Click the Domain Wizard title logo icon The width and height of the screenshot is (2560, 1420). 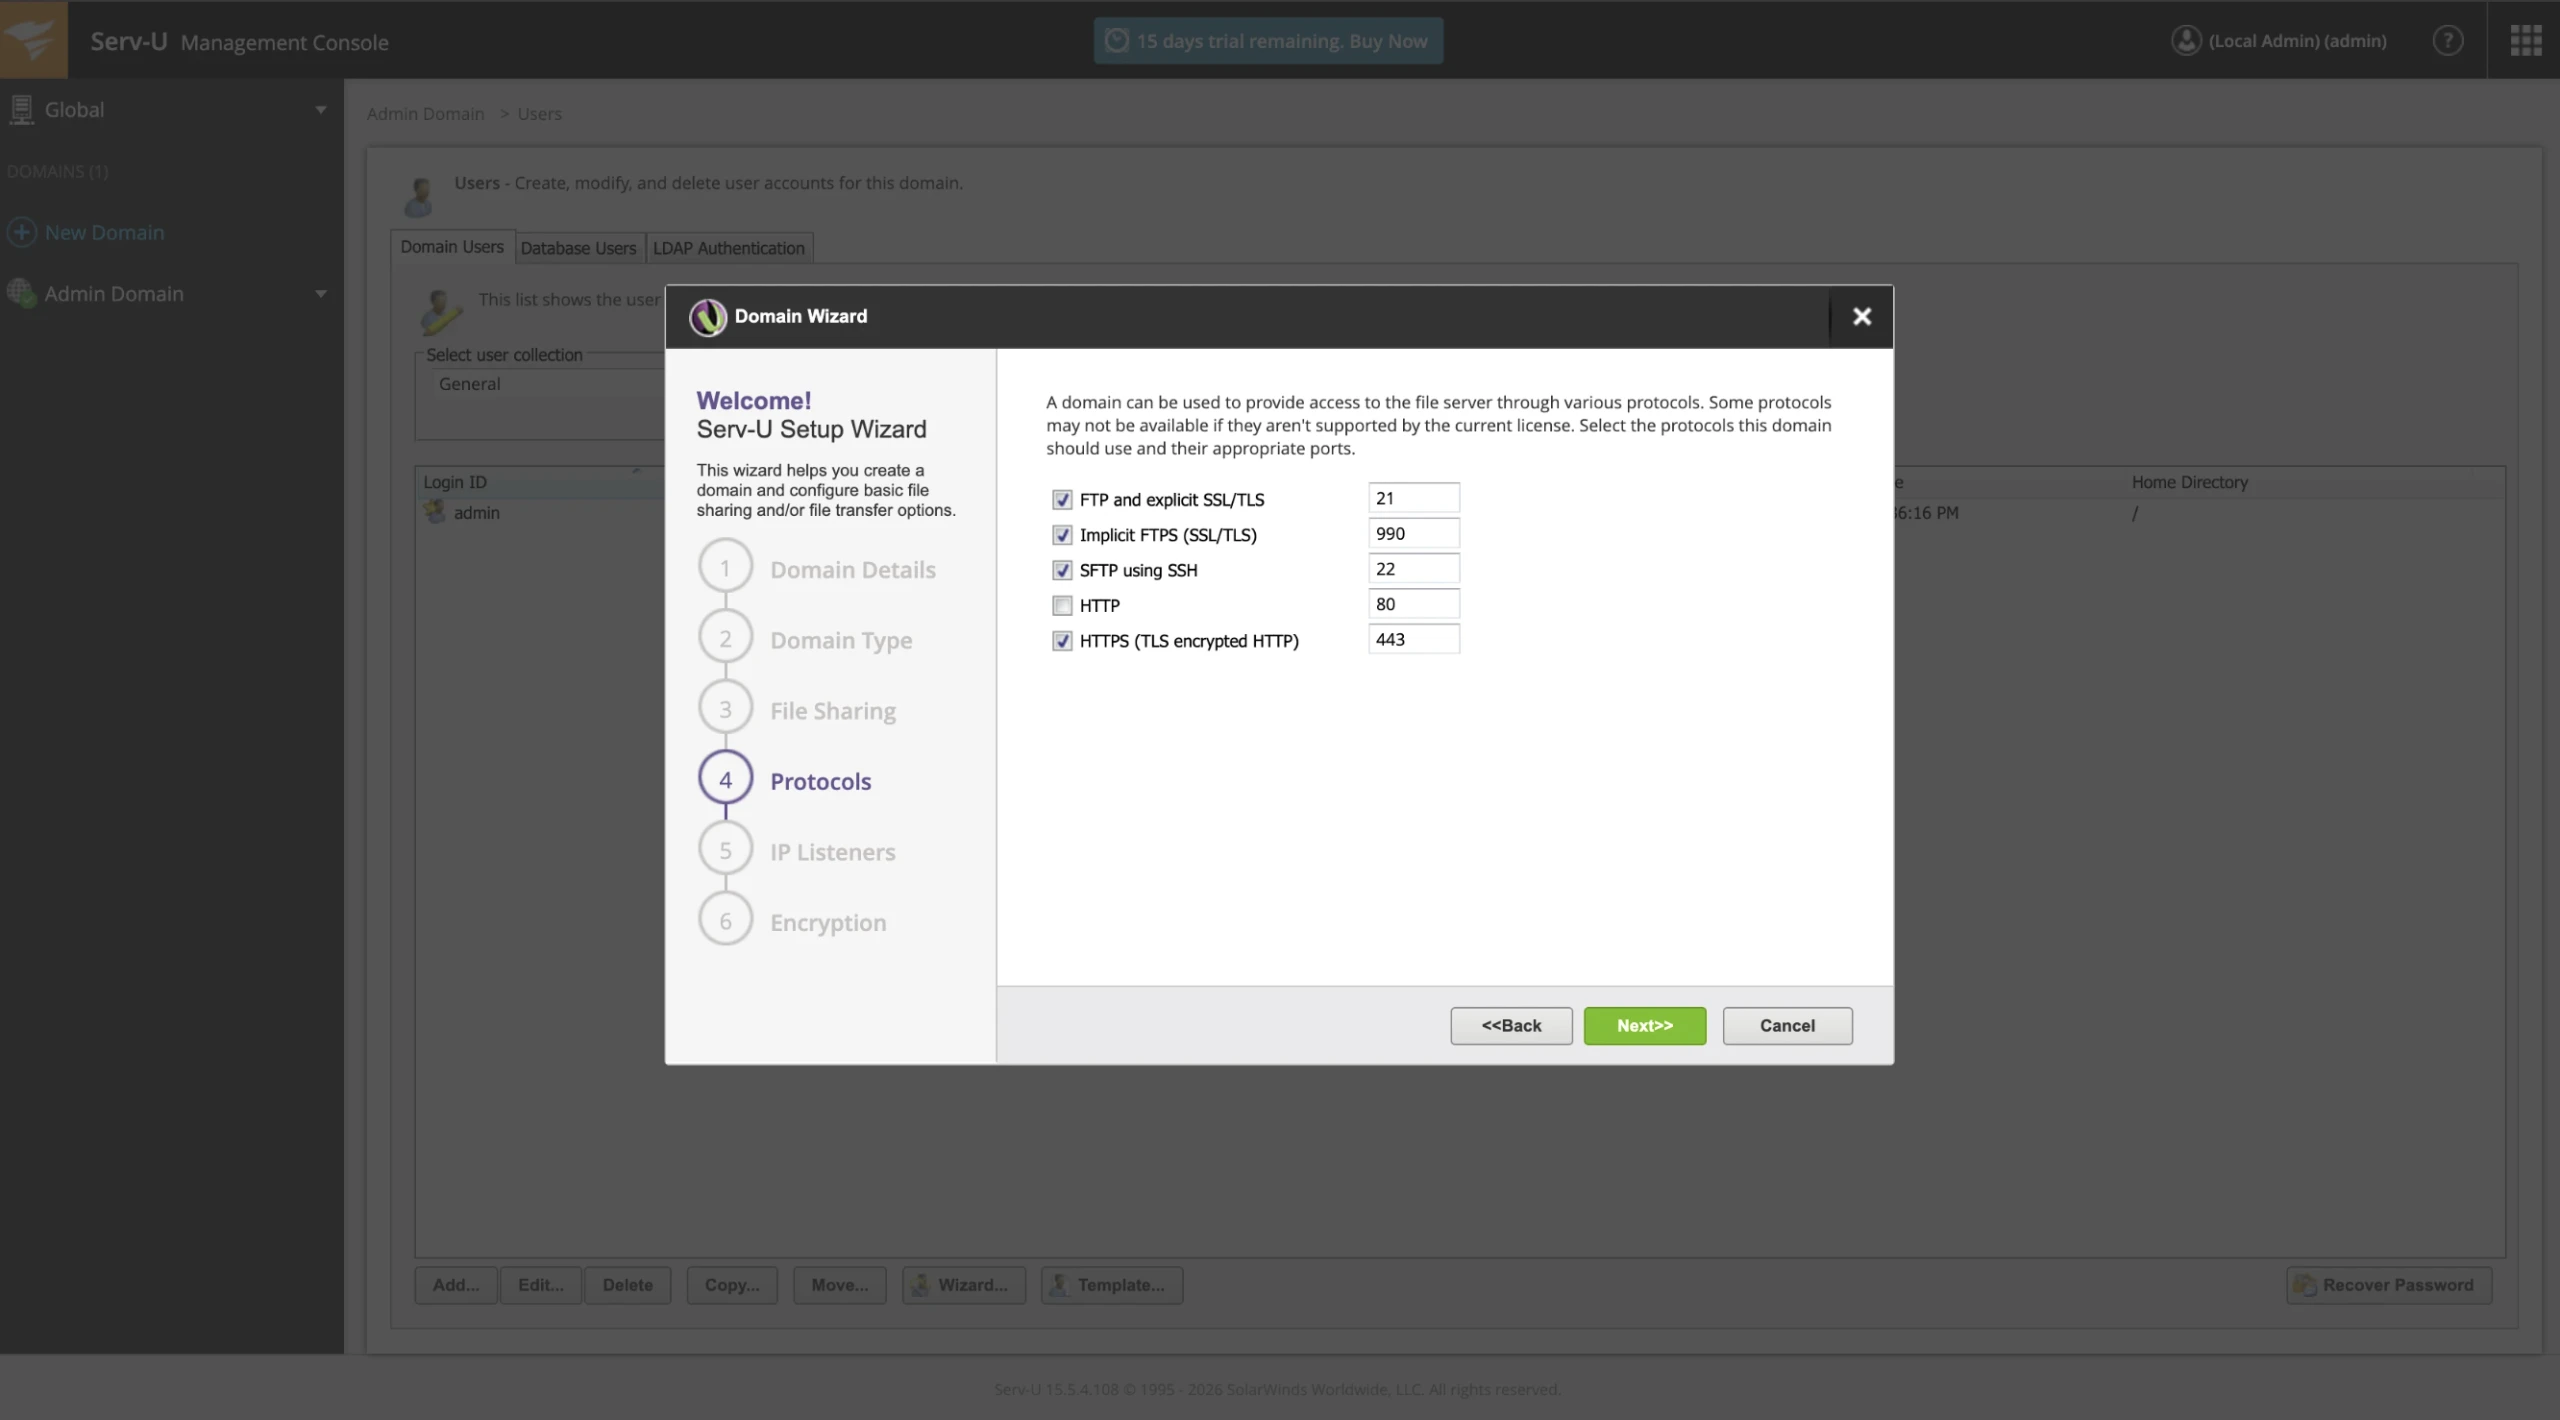[707, 317]
